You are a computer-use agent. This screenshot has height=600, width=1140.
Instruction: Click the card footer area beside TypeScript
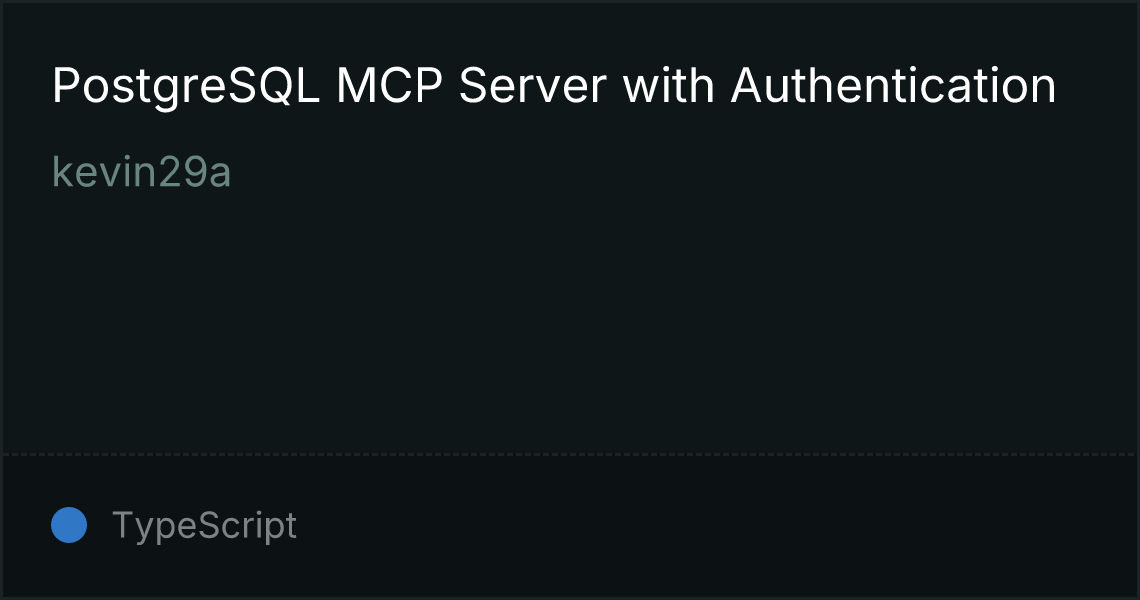pyautogui.click(x=716, y=527)
